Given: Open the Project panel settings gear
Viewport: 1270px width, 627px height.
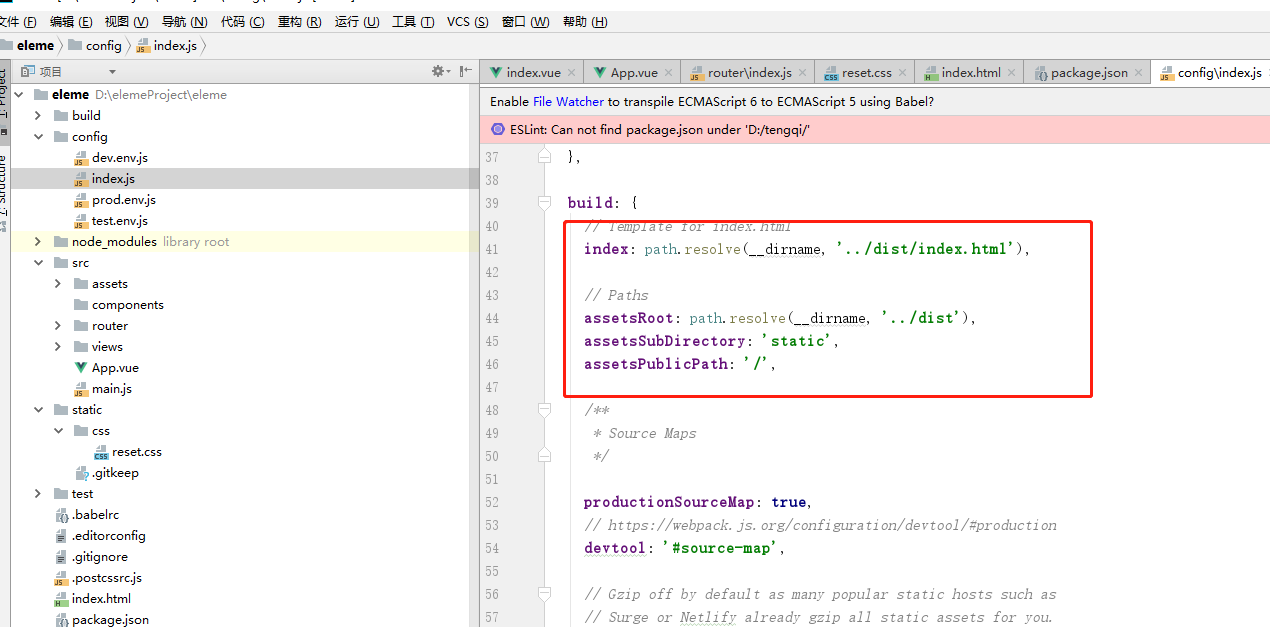Looking at the screenshot, I should click(437, 70).
